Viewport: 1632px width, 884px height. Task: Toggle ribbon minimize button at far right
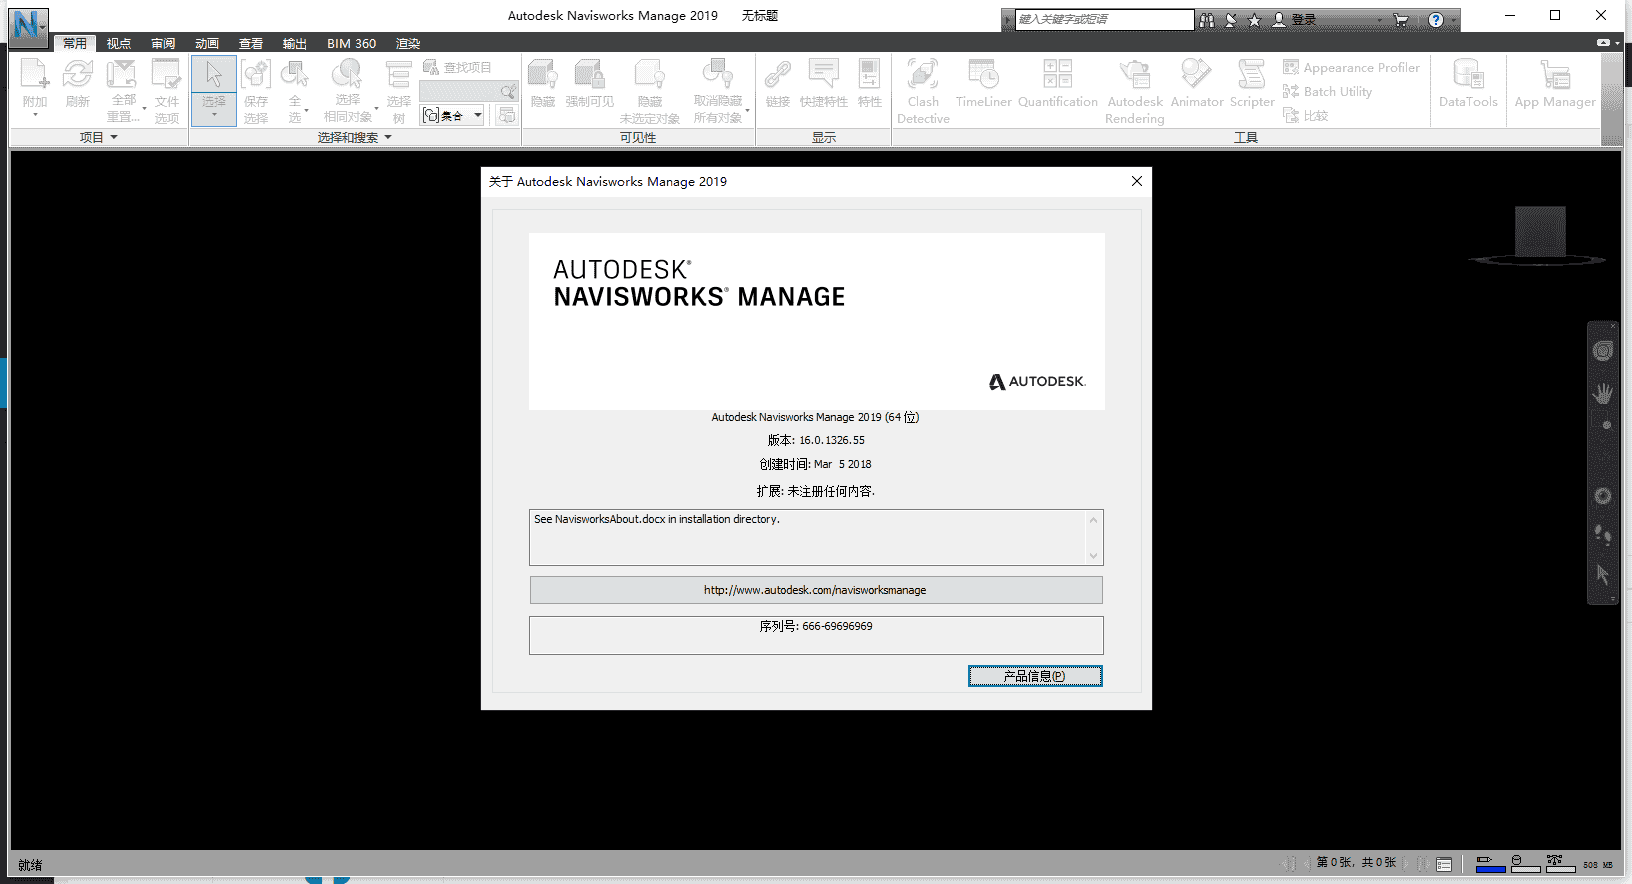coord(1606,43)
